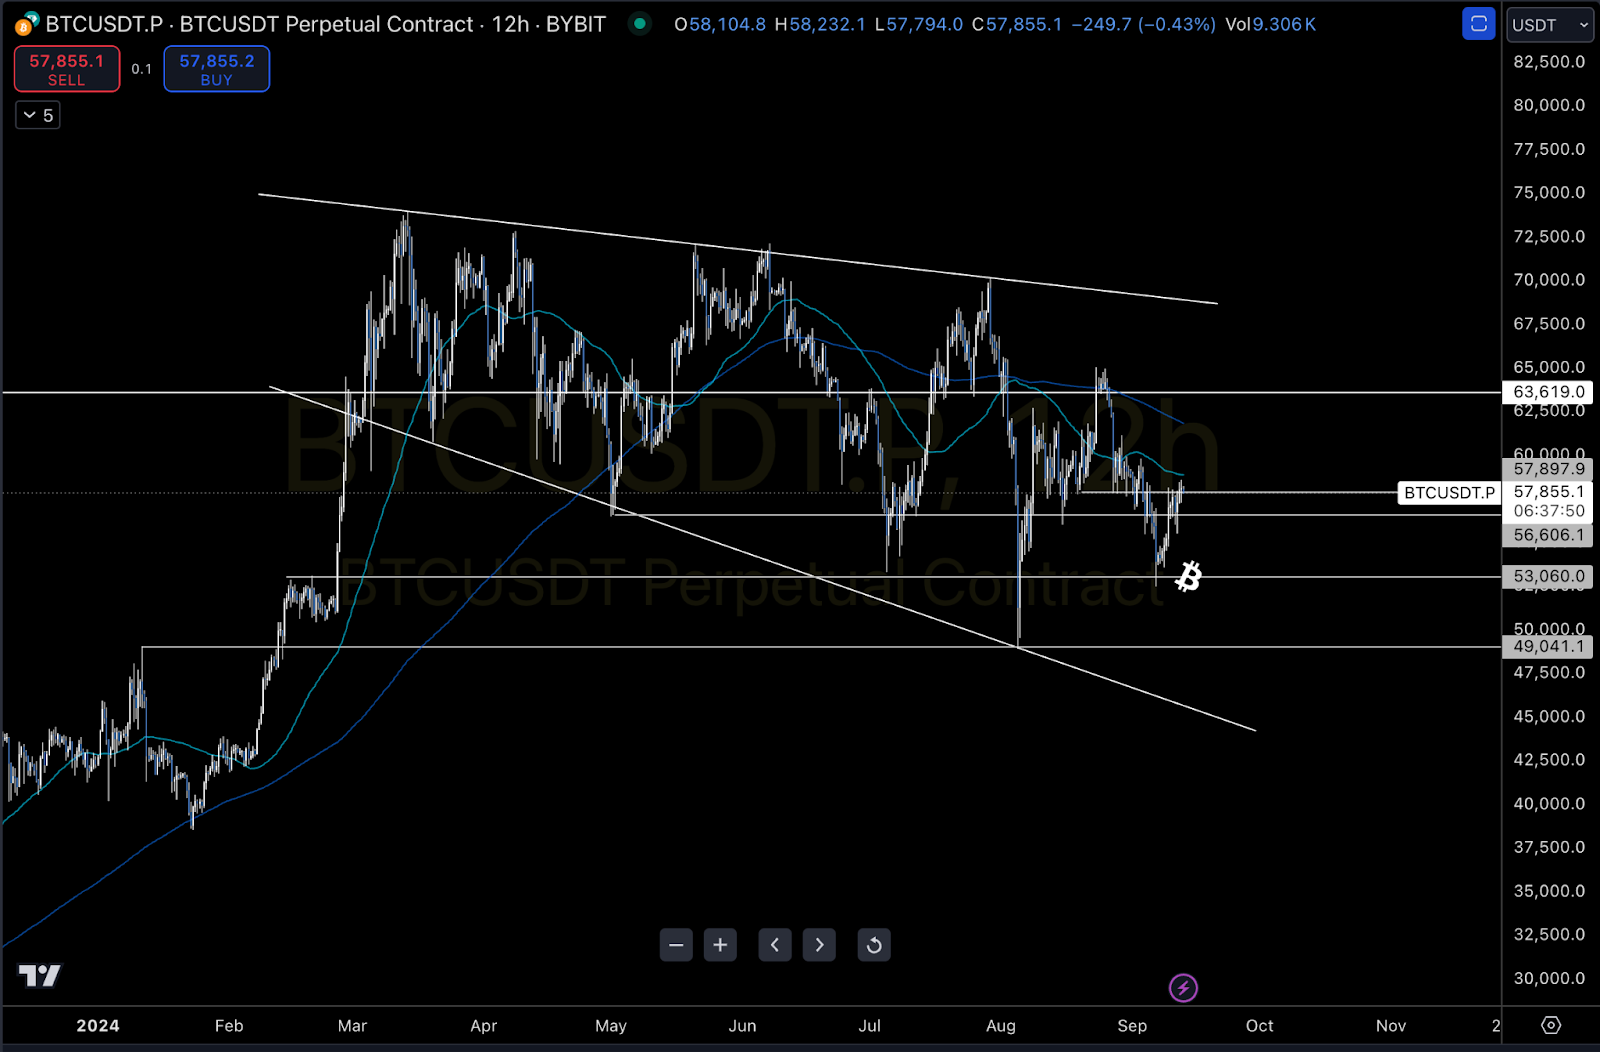Click the 63,619.0 horizontal line price label
Screen dimensions: 1600x1052
[1549, 392]
